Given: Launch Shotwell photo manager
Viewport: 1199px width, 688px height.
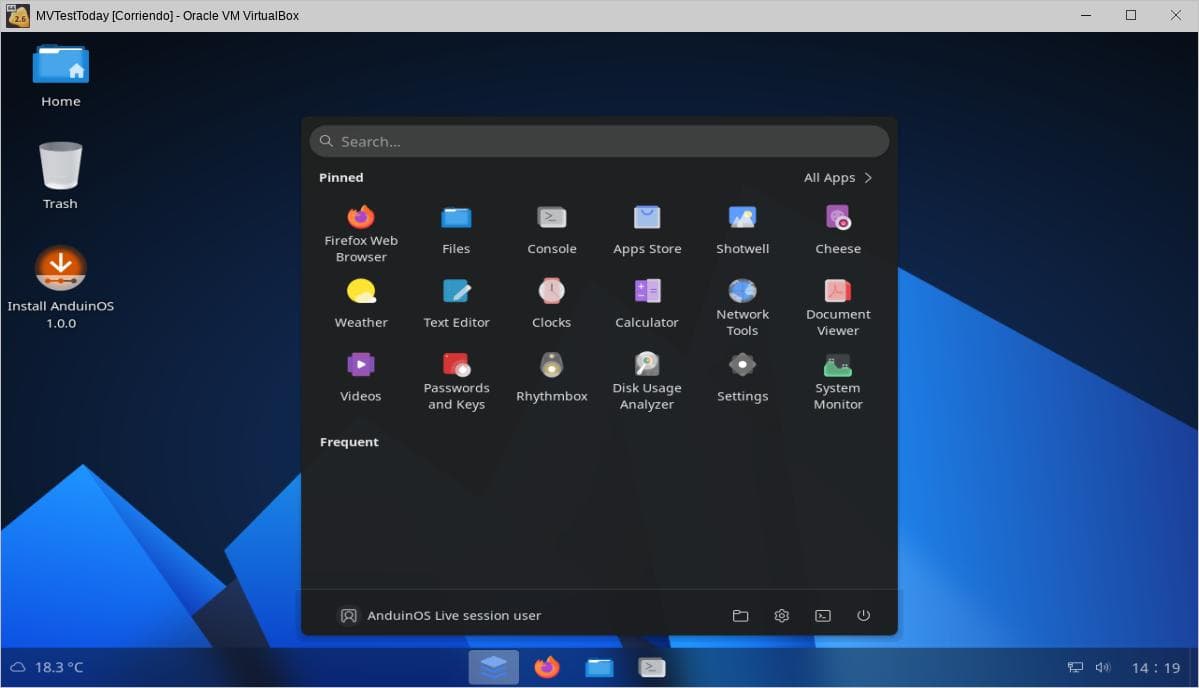Looking at the screenshot, I should pos(742,230).
